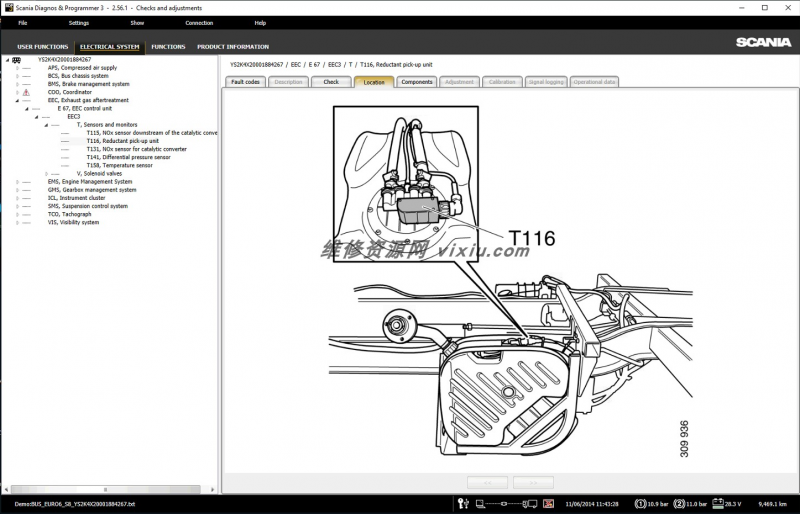Click the tree scrollbar left arrow

pos(7,489)
